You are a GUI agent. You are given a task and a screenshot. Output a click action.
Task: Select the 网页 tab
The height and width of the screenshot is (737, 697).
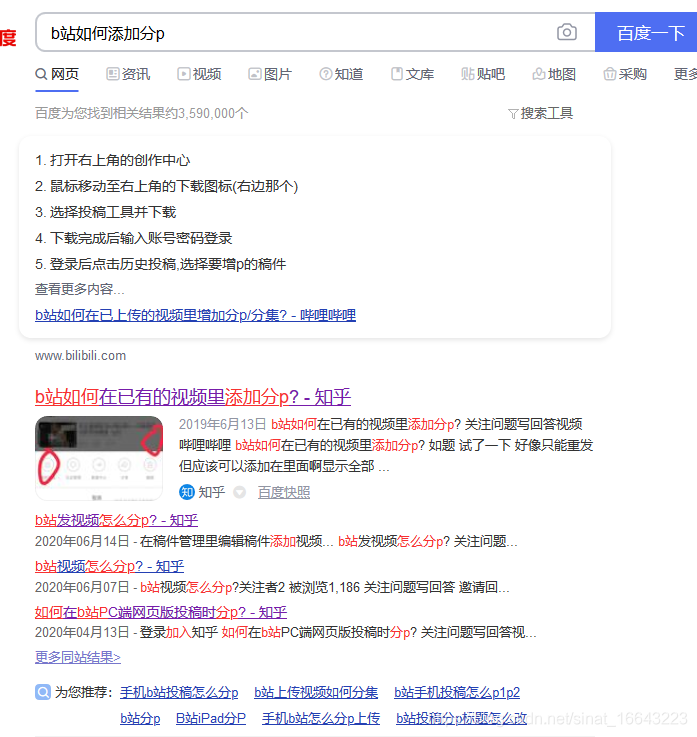point(57,74)
